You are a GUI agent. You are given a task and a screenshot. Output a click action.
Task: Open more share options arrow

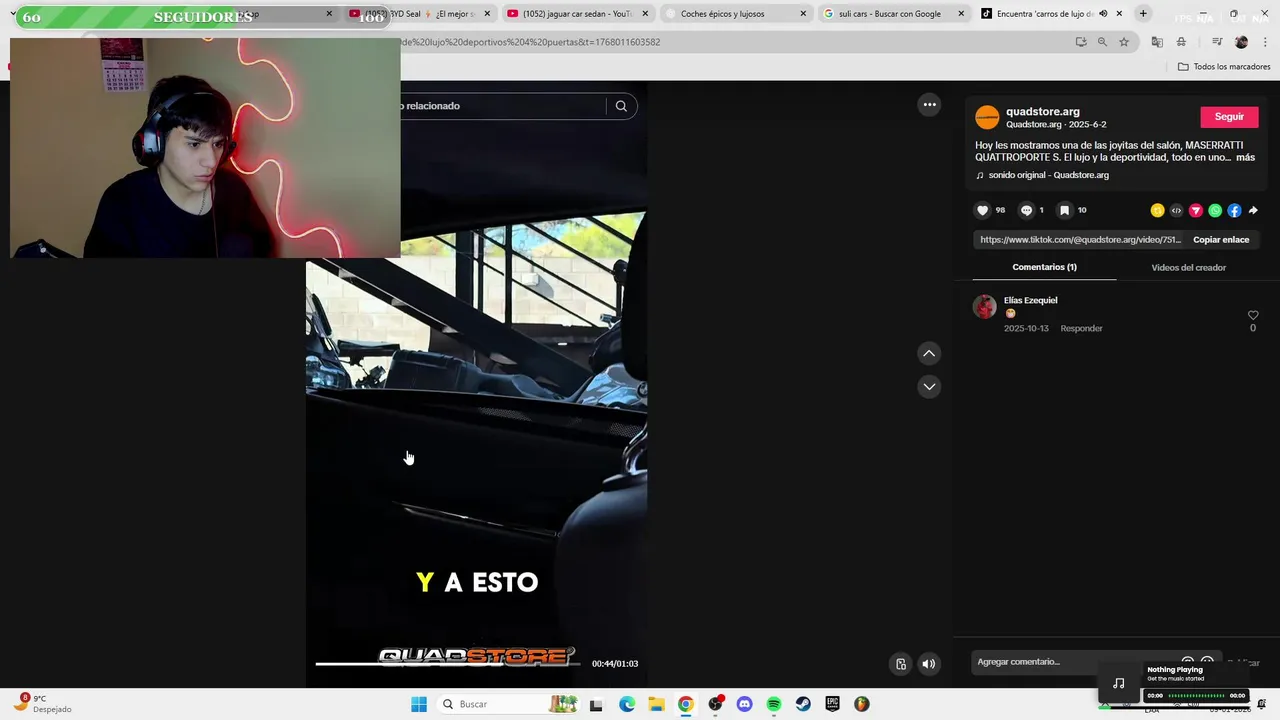click(x=1253, y=210)
